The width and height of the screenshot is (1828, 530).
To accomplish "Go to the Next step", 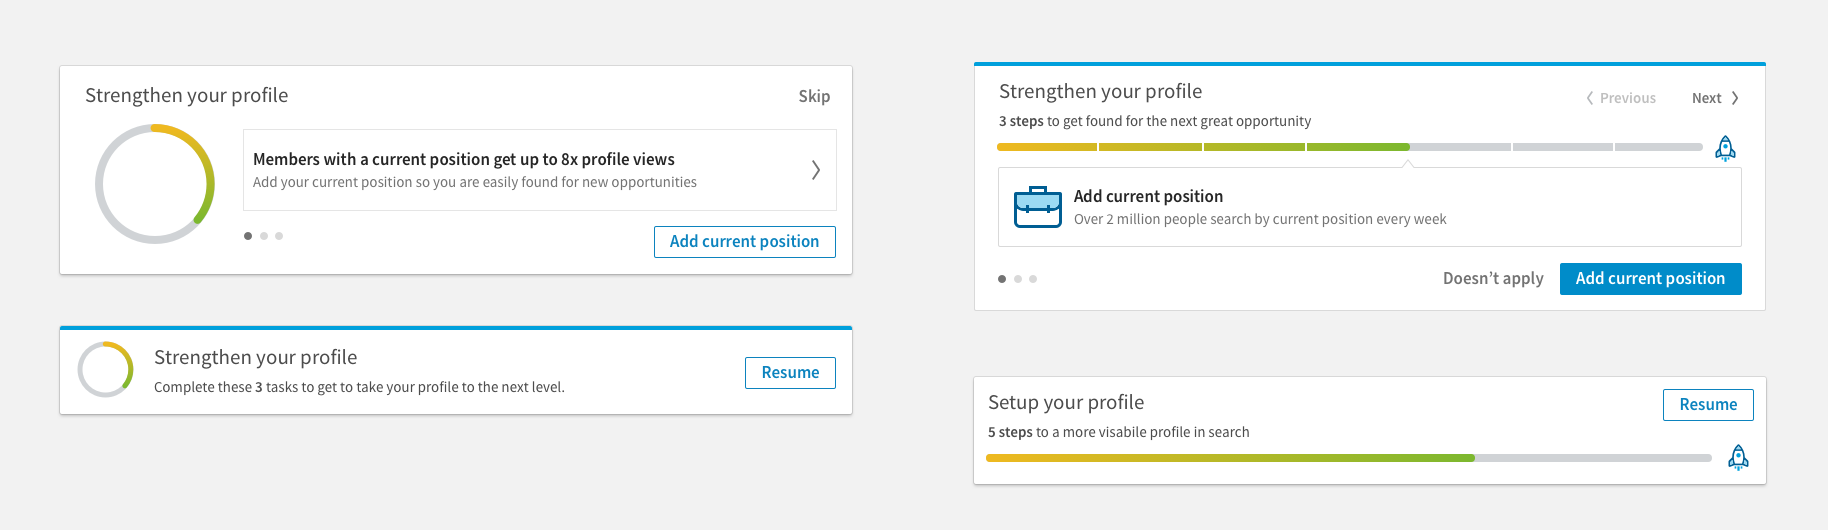I will (x=1715, y=98).
